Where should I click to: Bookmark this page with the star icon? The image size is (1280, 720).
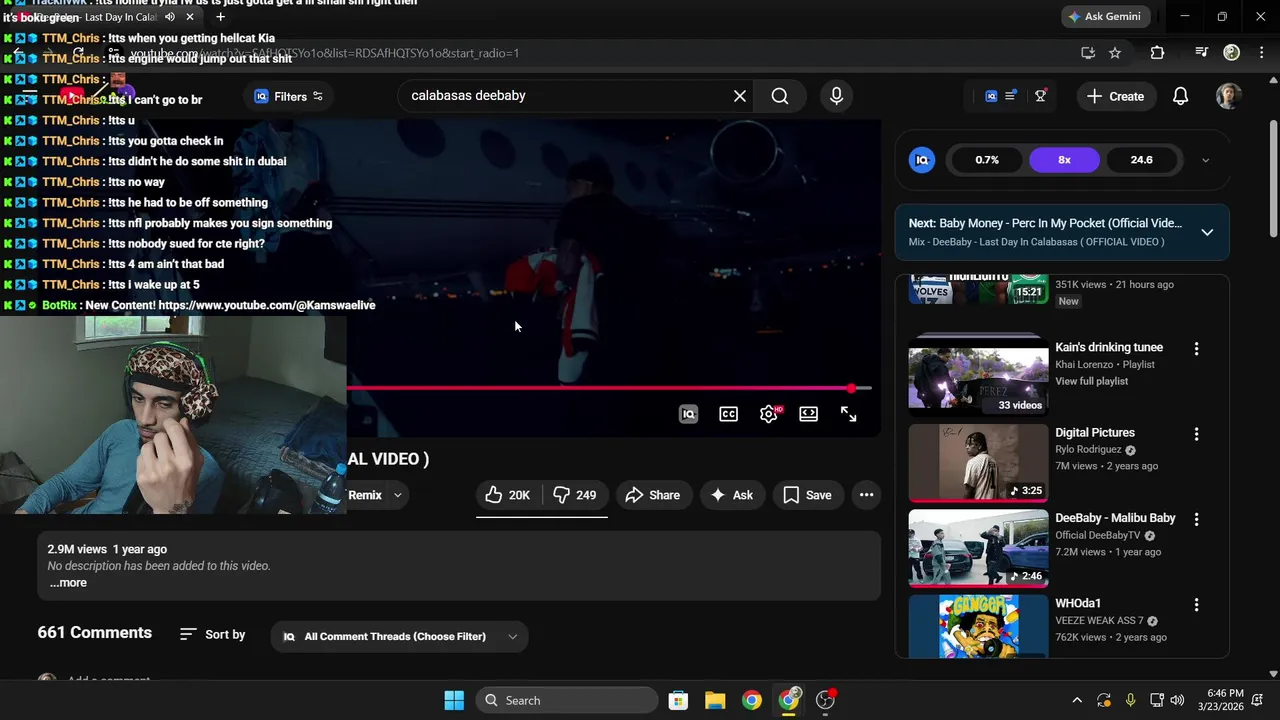1115,53
